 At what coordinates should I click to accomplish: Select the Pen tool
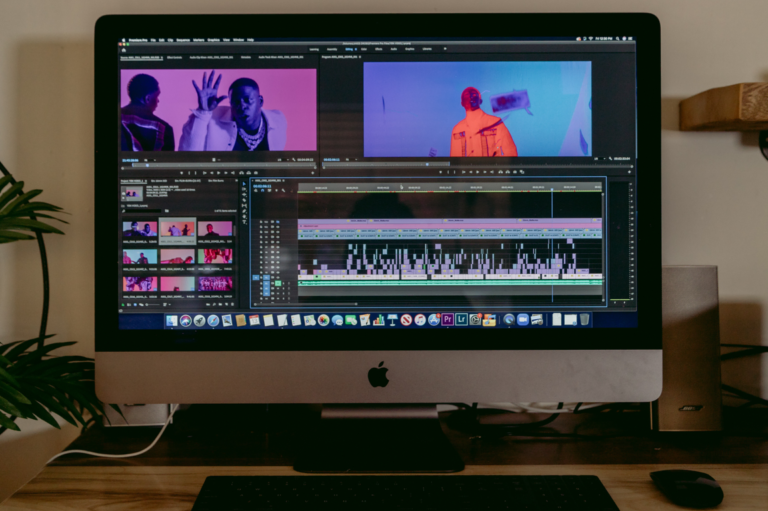(x=244, y=211)
